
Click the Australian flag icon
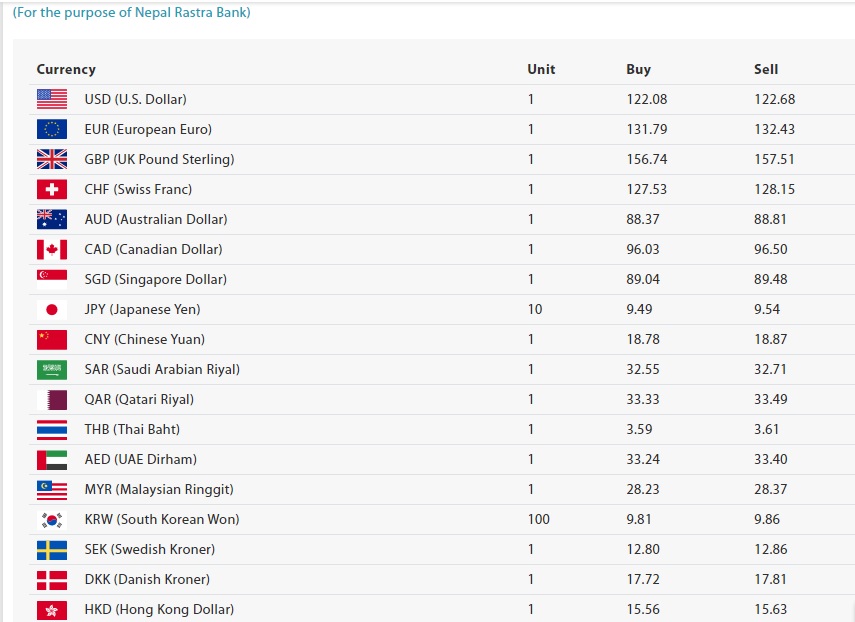(x=52, y=219)
